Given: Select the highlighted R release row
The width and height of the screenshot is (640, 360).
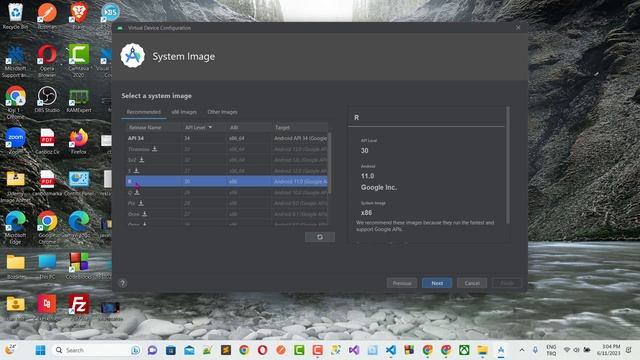Looking at the screenshot, I should tap(227, 181).
